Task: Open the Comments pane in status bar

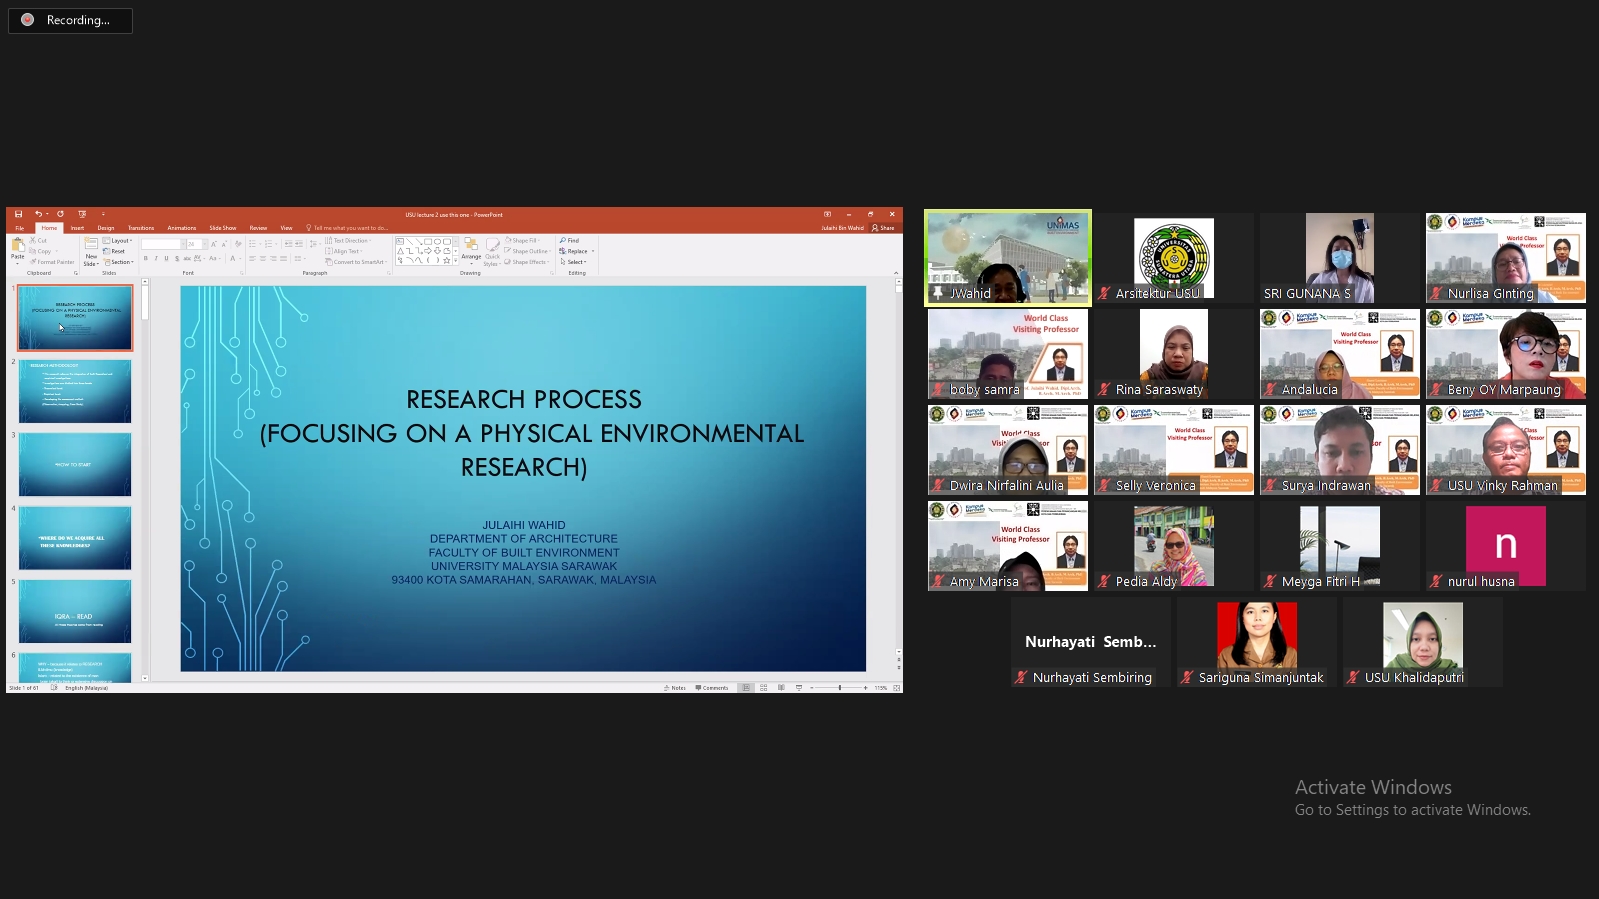Action: coord(712,688)
